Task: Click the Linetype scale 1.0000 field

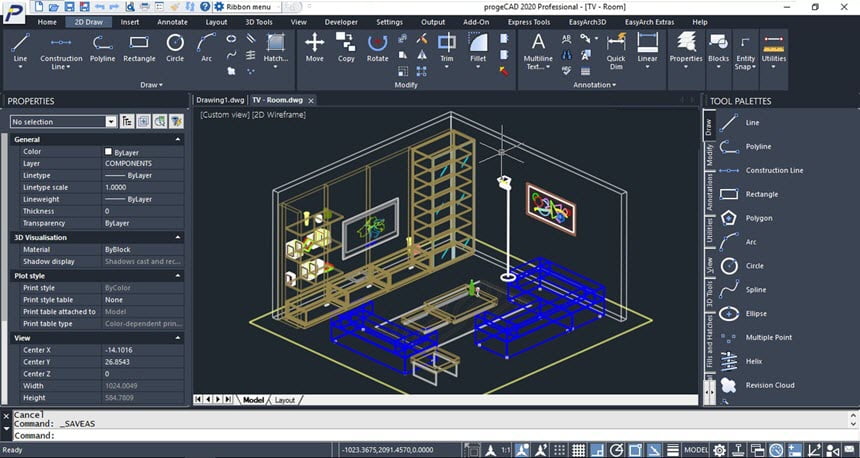Action: coord(143,187)
